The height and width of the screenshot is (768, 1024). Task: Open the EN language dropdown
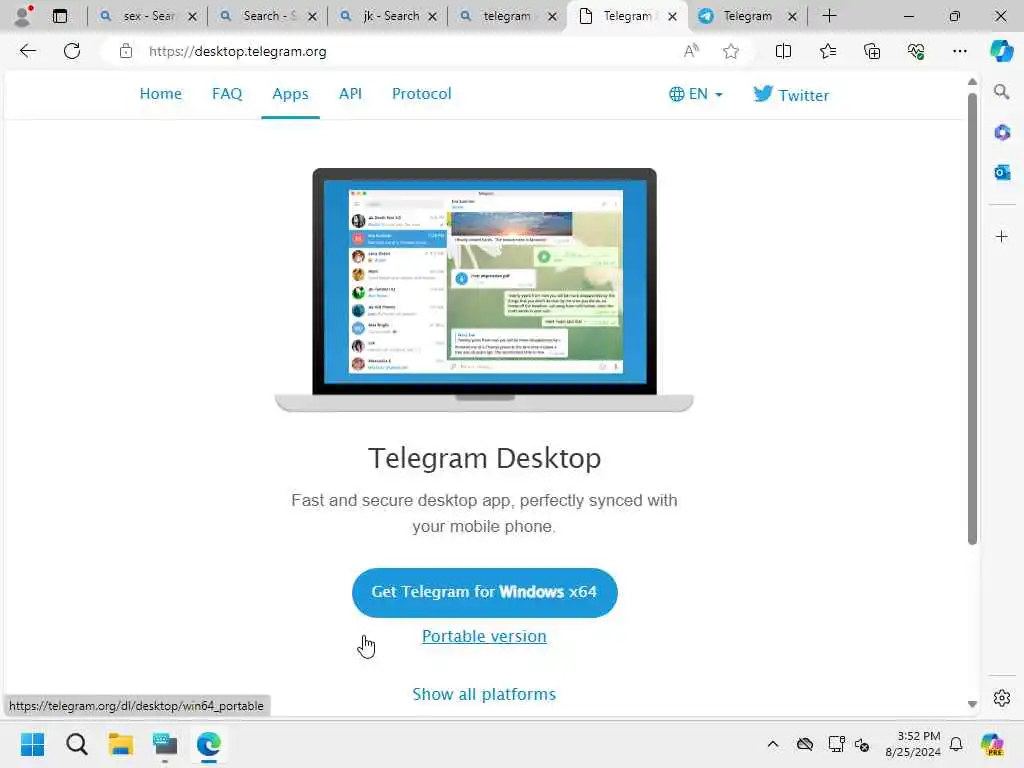coord(696,94)
